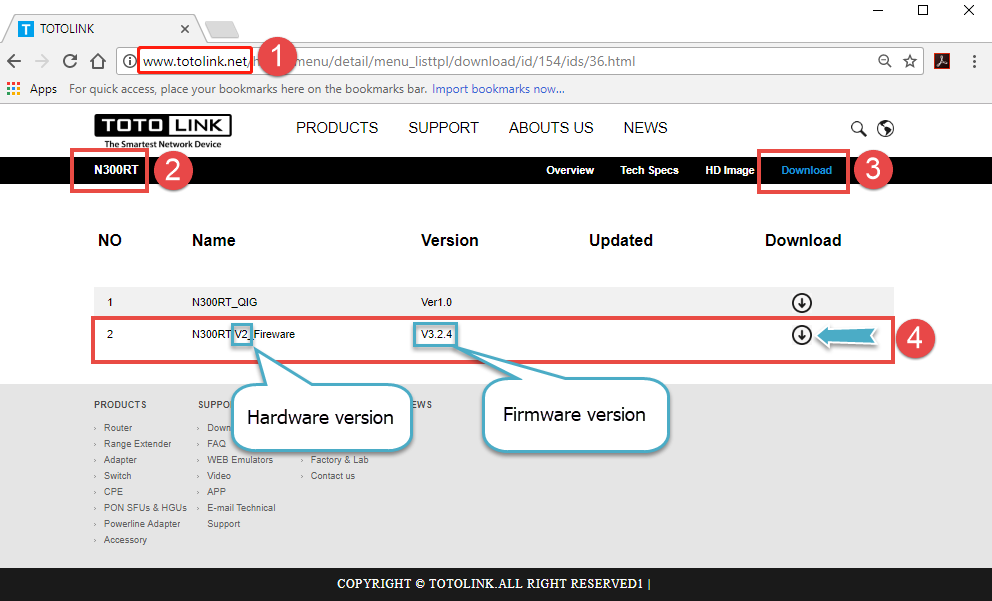The image size is (992, 601).
Task: Open the Chrome three-dot menu
Action: (974, 61)
